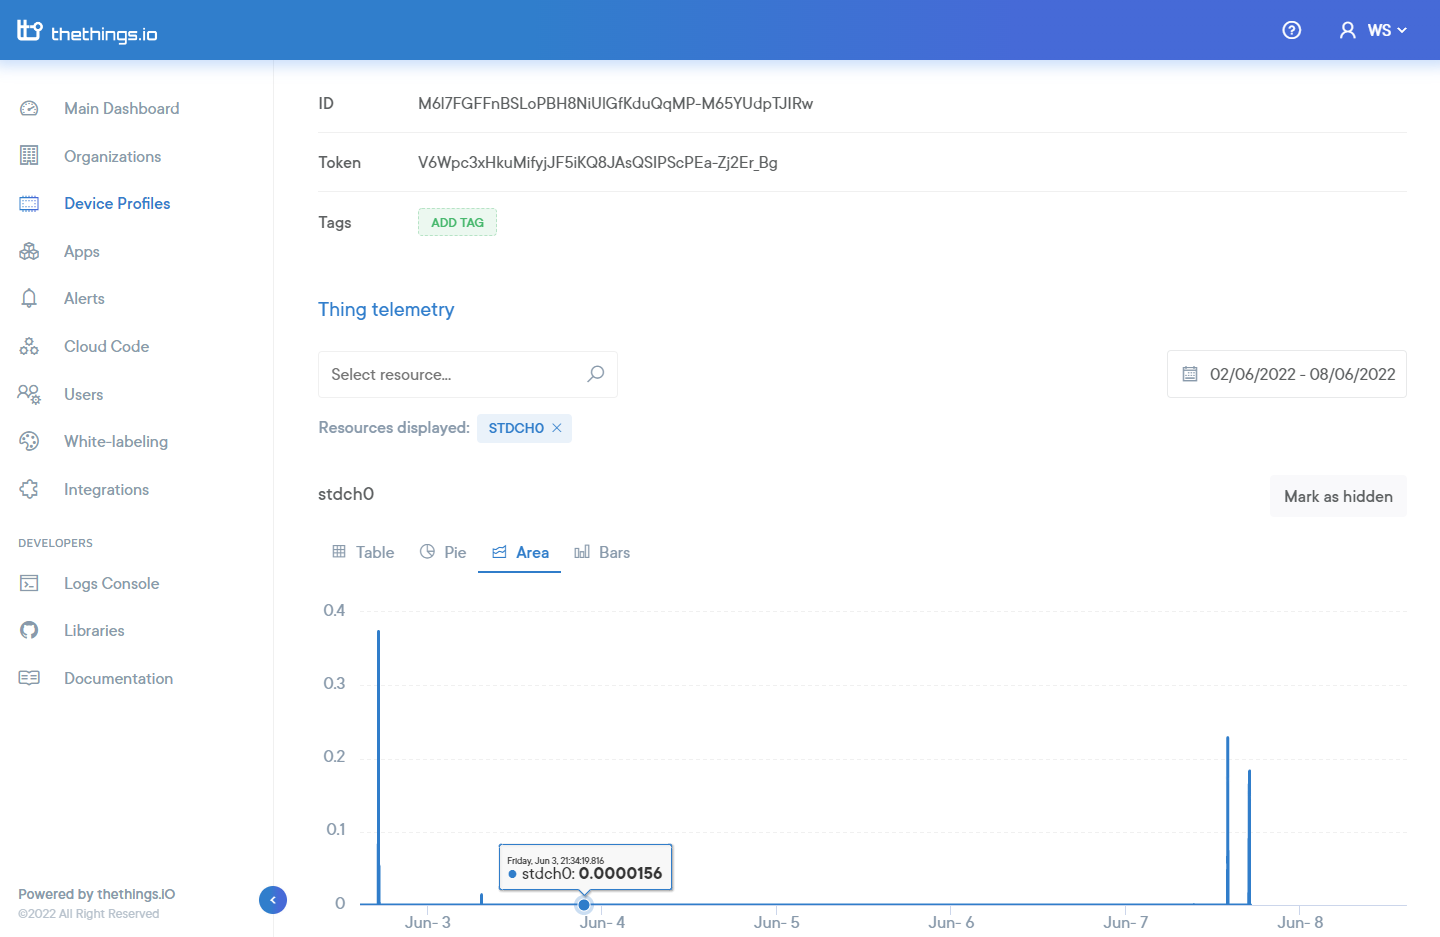Click the Thing telemetry heading

[x=386, y=310]
